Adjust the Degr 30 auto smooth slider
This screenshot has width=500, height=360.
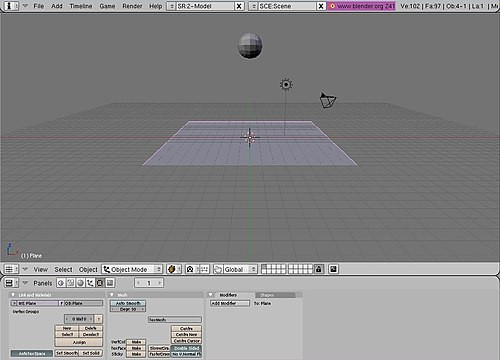tap(128, 309)
